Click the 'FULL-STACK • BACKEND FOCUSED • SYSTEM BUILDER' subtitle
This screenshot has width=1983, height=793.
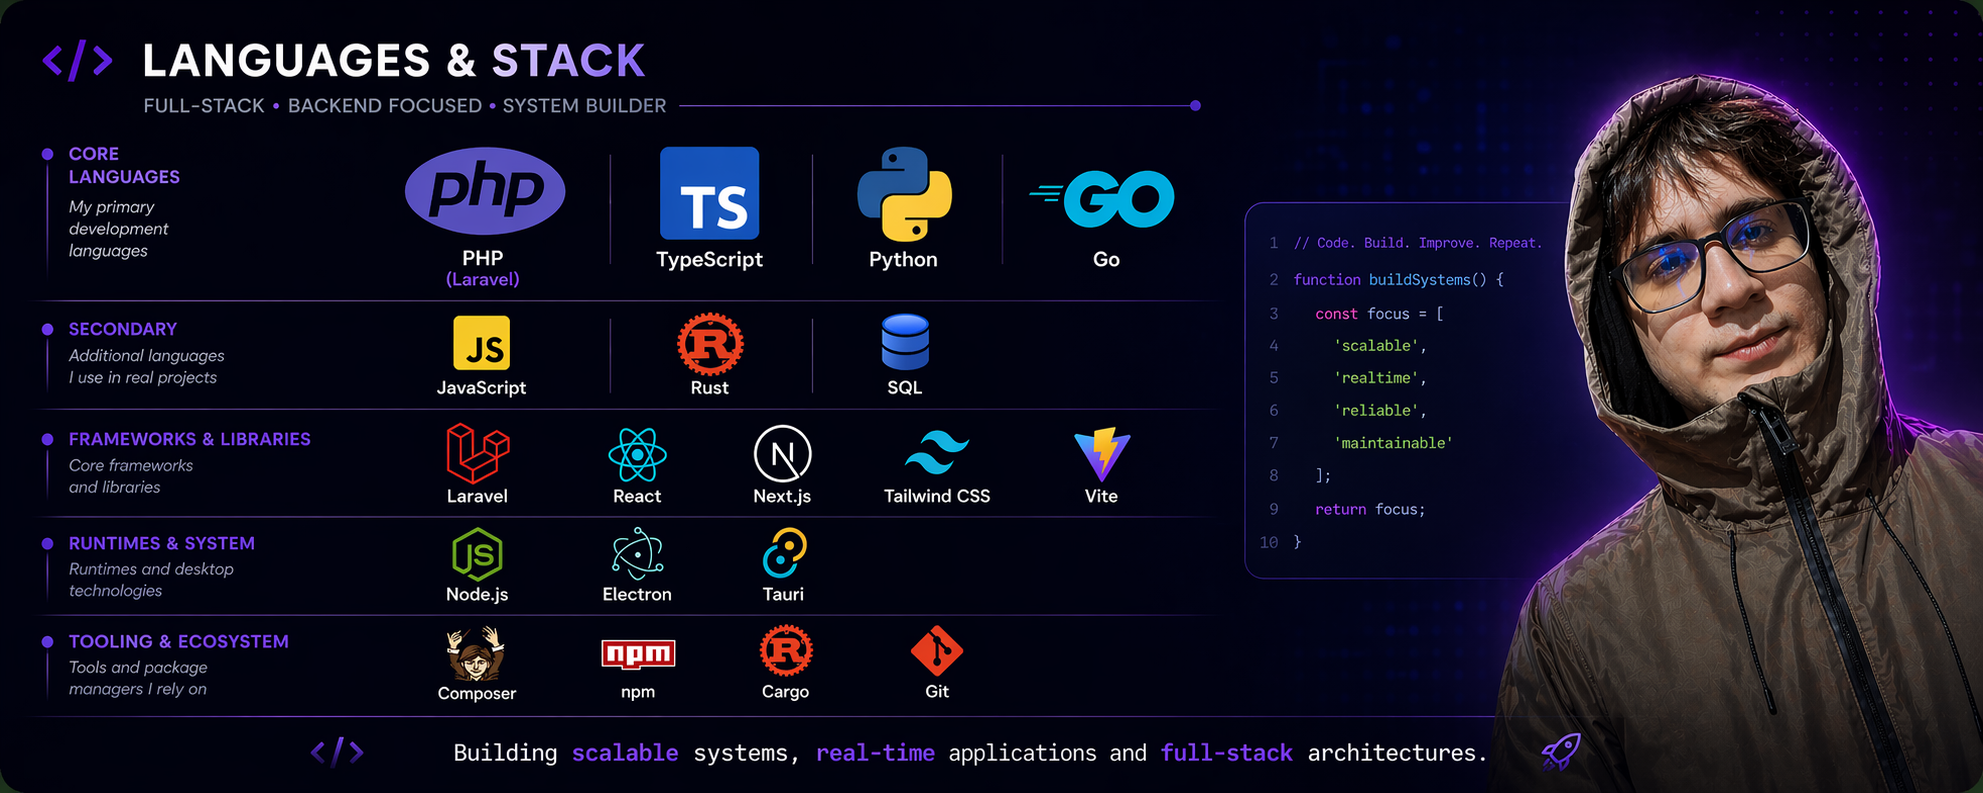point(404,106)
